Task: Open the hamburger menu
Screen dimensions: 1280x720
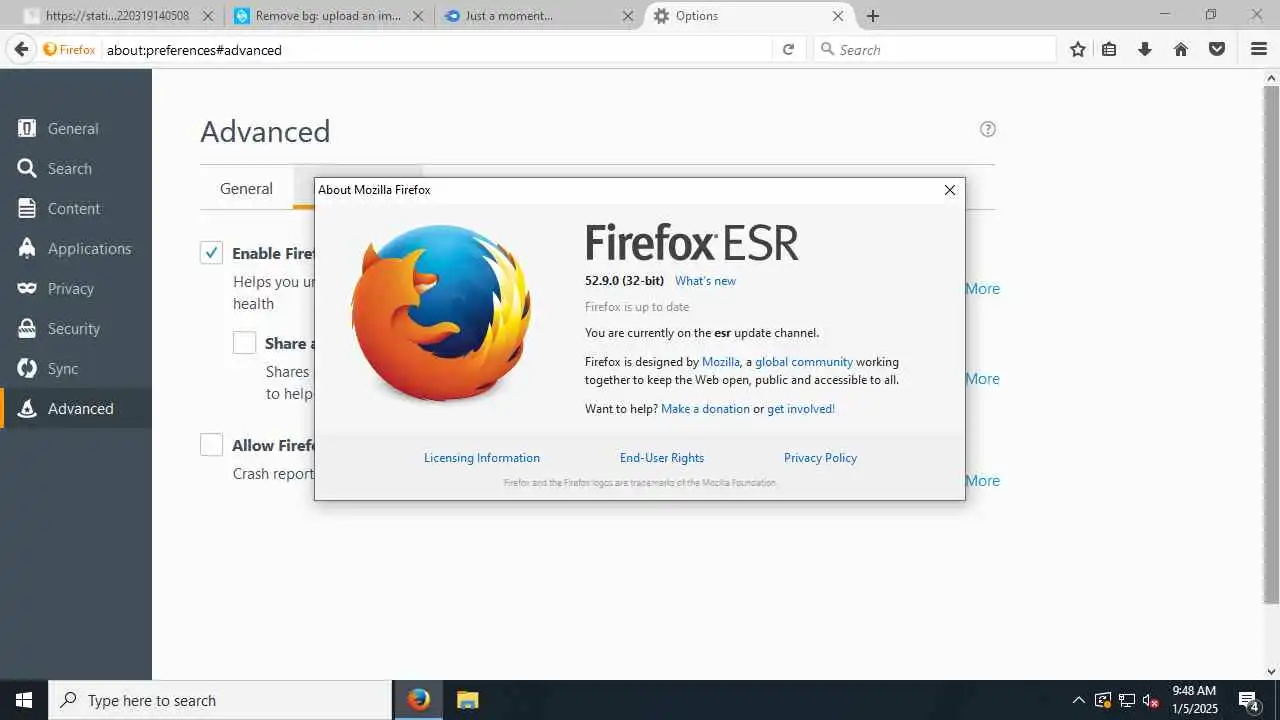Action: (1259, 49)
